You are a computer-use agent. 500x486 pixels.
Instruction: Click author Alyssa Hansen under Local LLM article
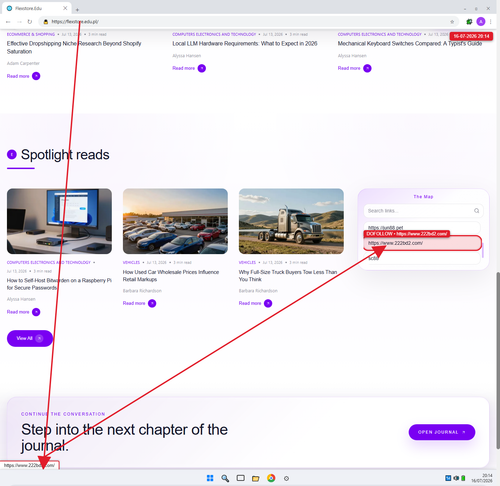coord(187,56)
